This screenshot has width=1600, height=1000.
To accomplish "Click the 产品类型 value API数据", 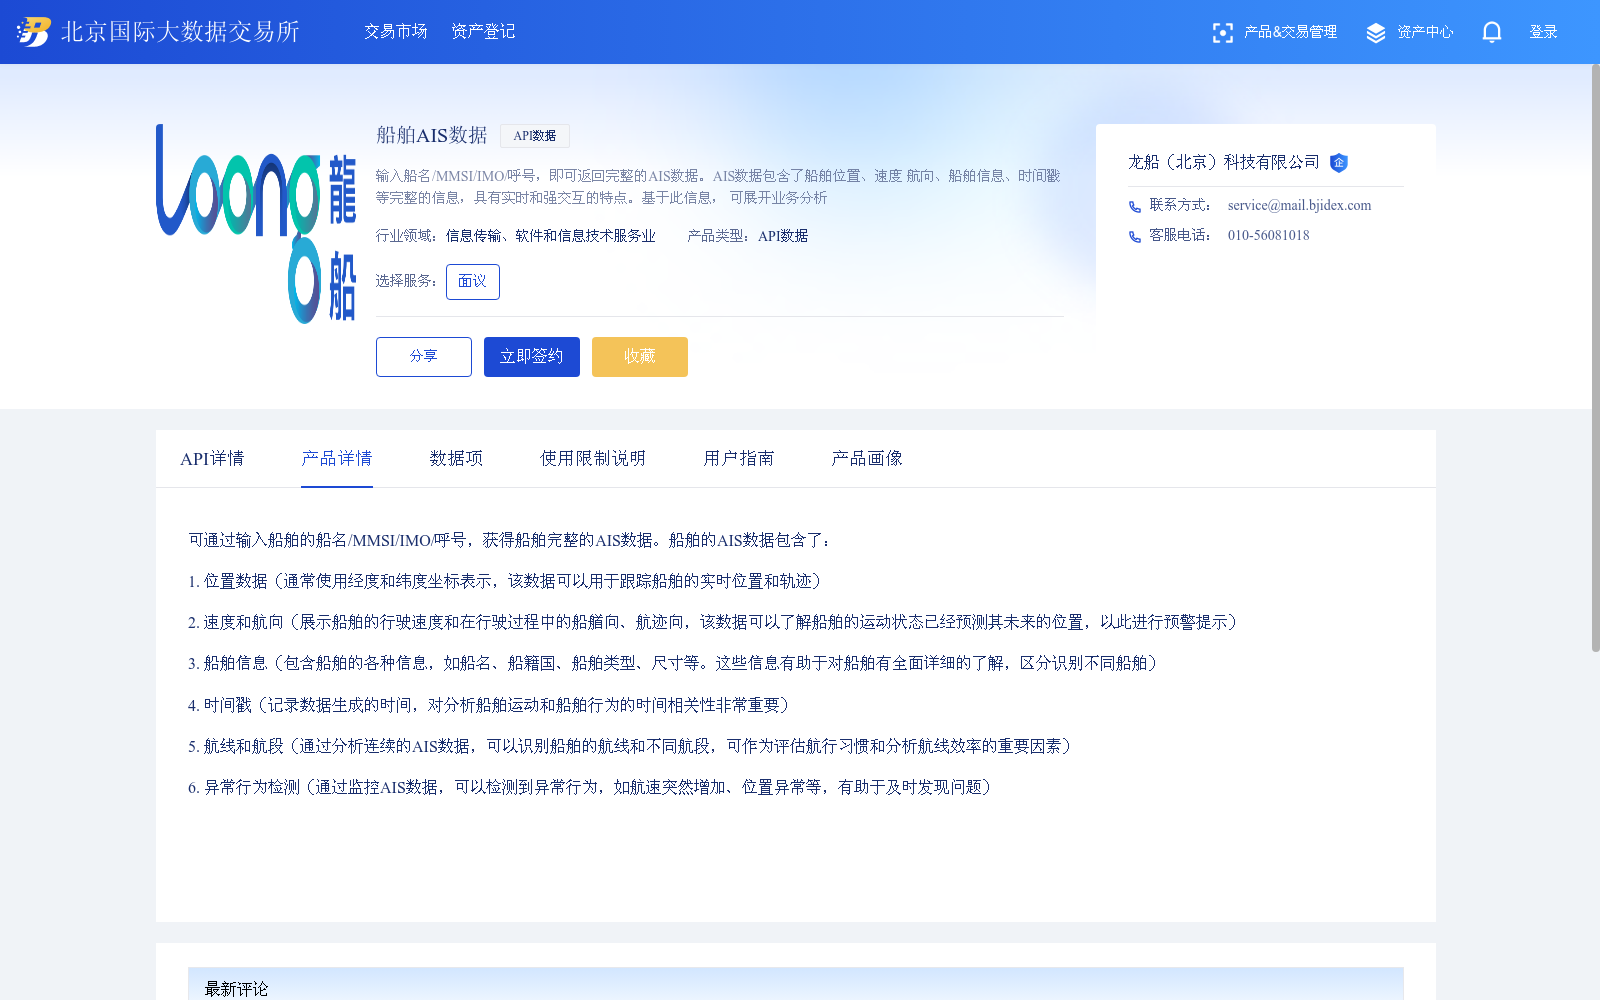I will coord(783,236).
